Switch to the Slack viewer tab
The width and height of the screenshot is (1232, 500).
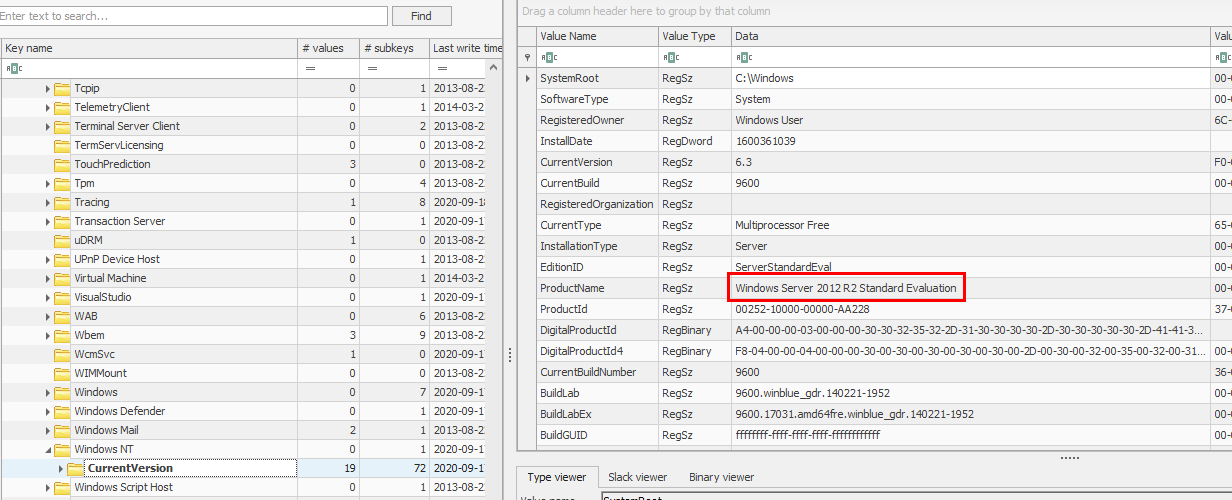637,478
